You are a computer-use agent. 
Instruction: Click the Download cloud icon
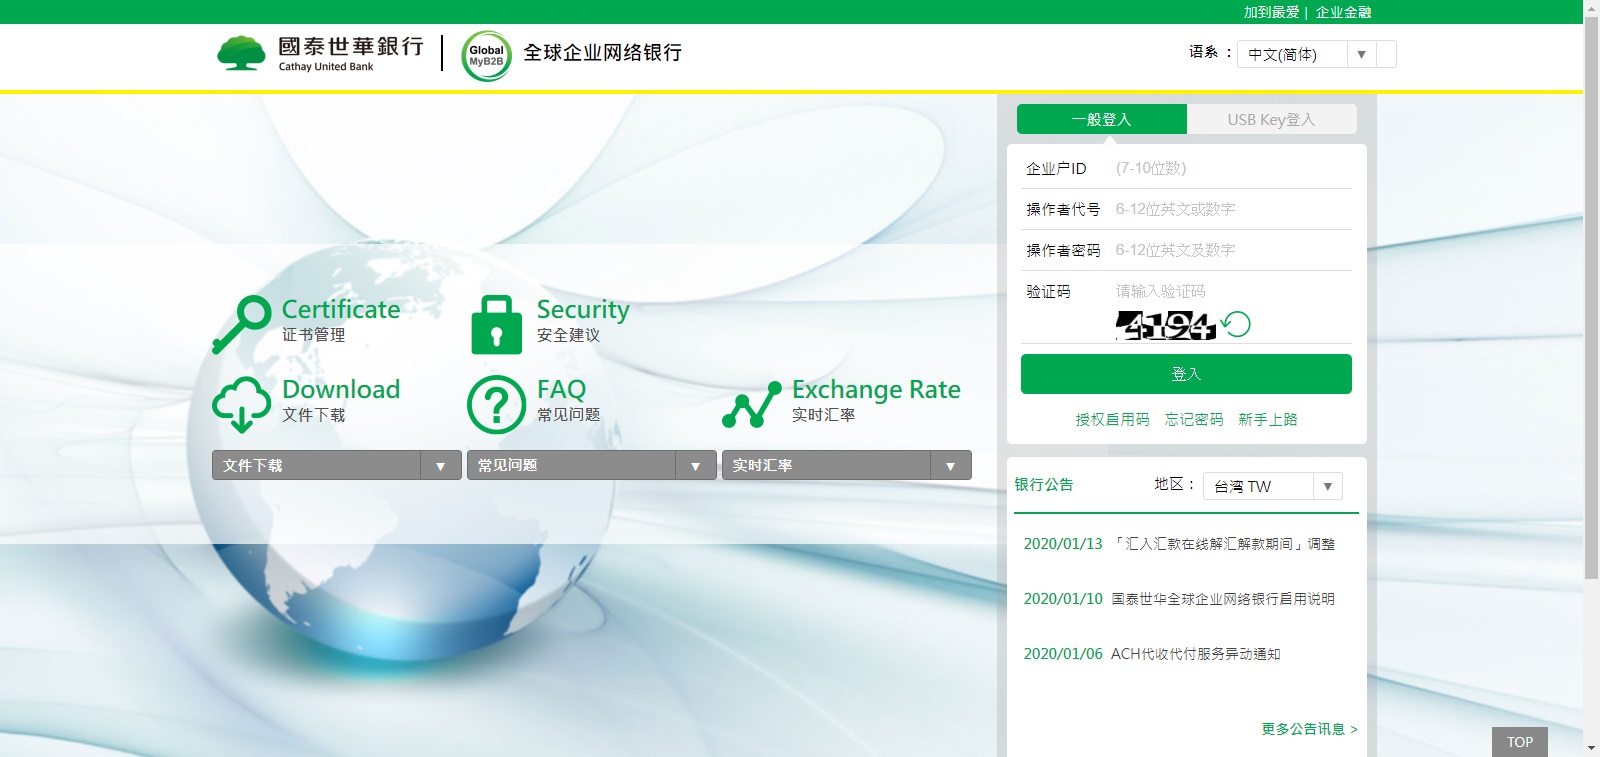[x=241, y=404]
